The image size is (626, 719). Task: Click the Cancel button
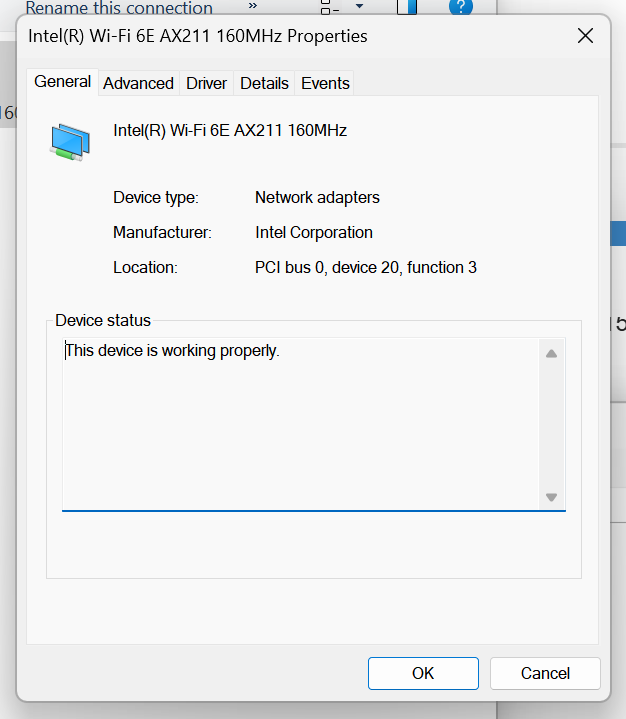click(545, 673)
